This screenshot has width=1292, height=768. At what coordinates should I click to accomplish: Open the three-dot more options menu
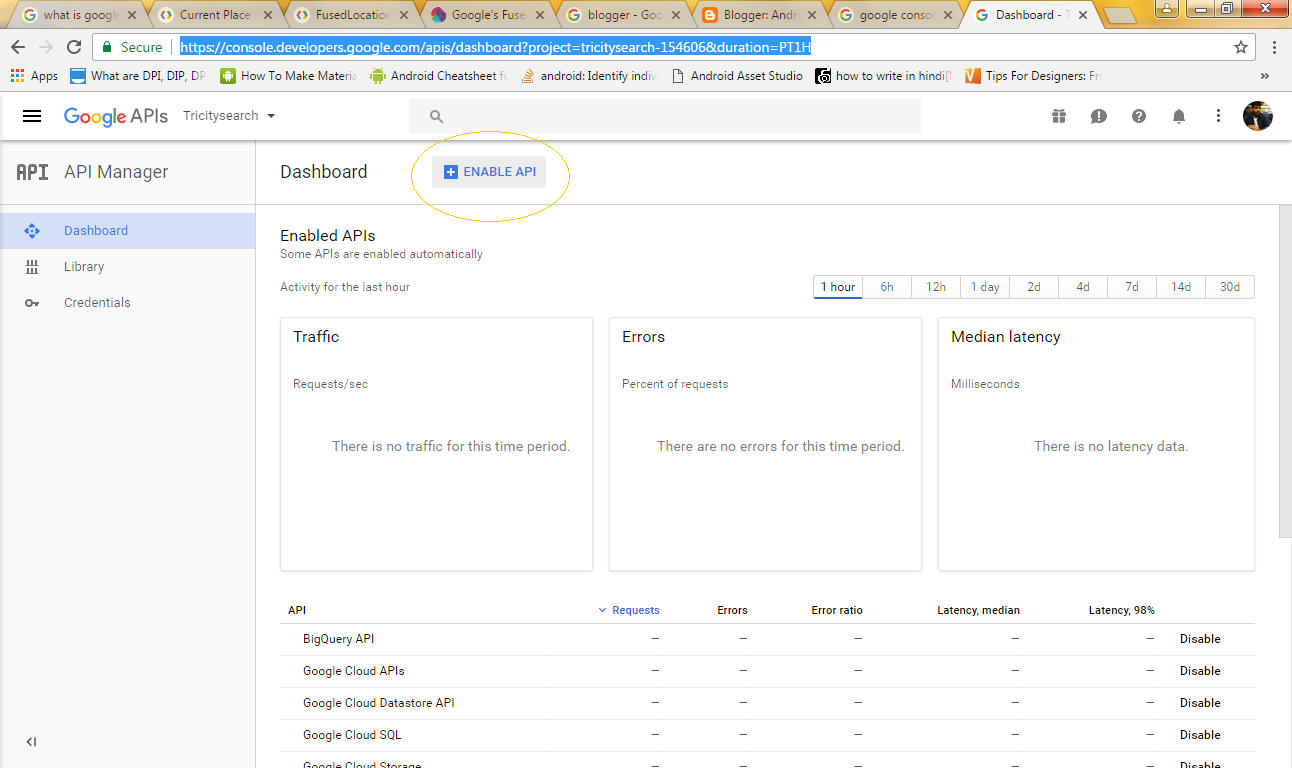pos(1218,116)
